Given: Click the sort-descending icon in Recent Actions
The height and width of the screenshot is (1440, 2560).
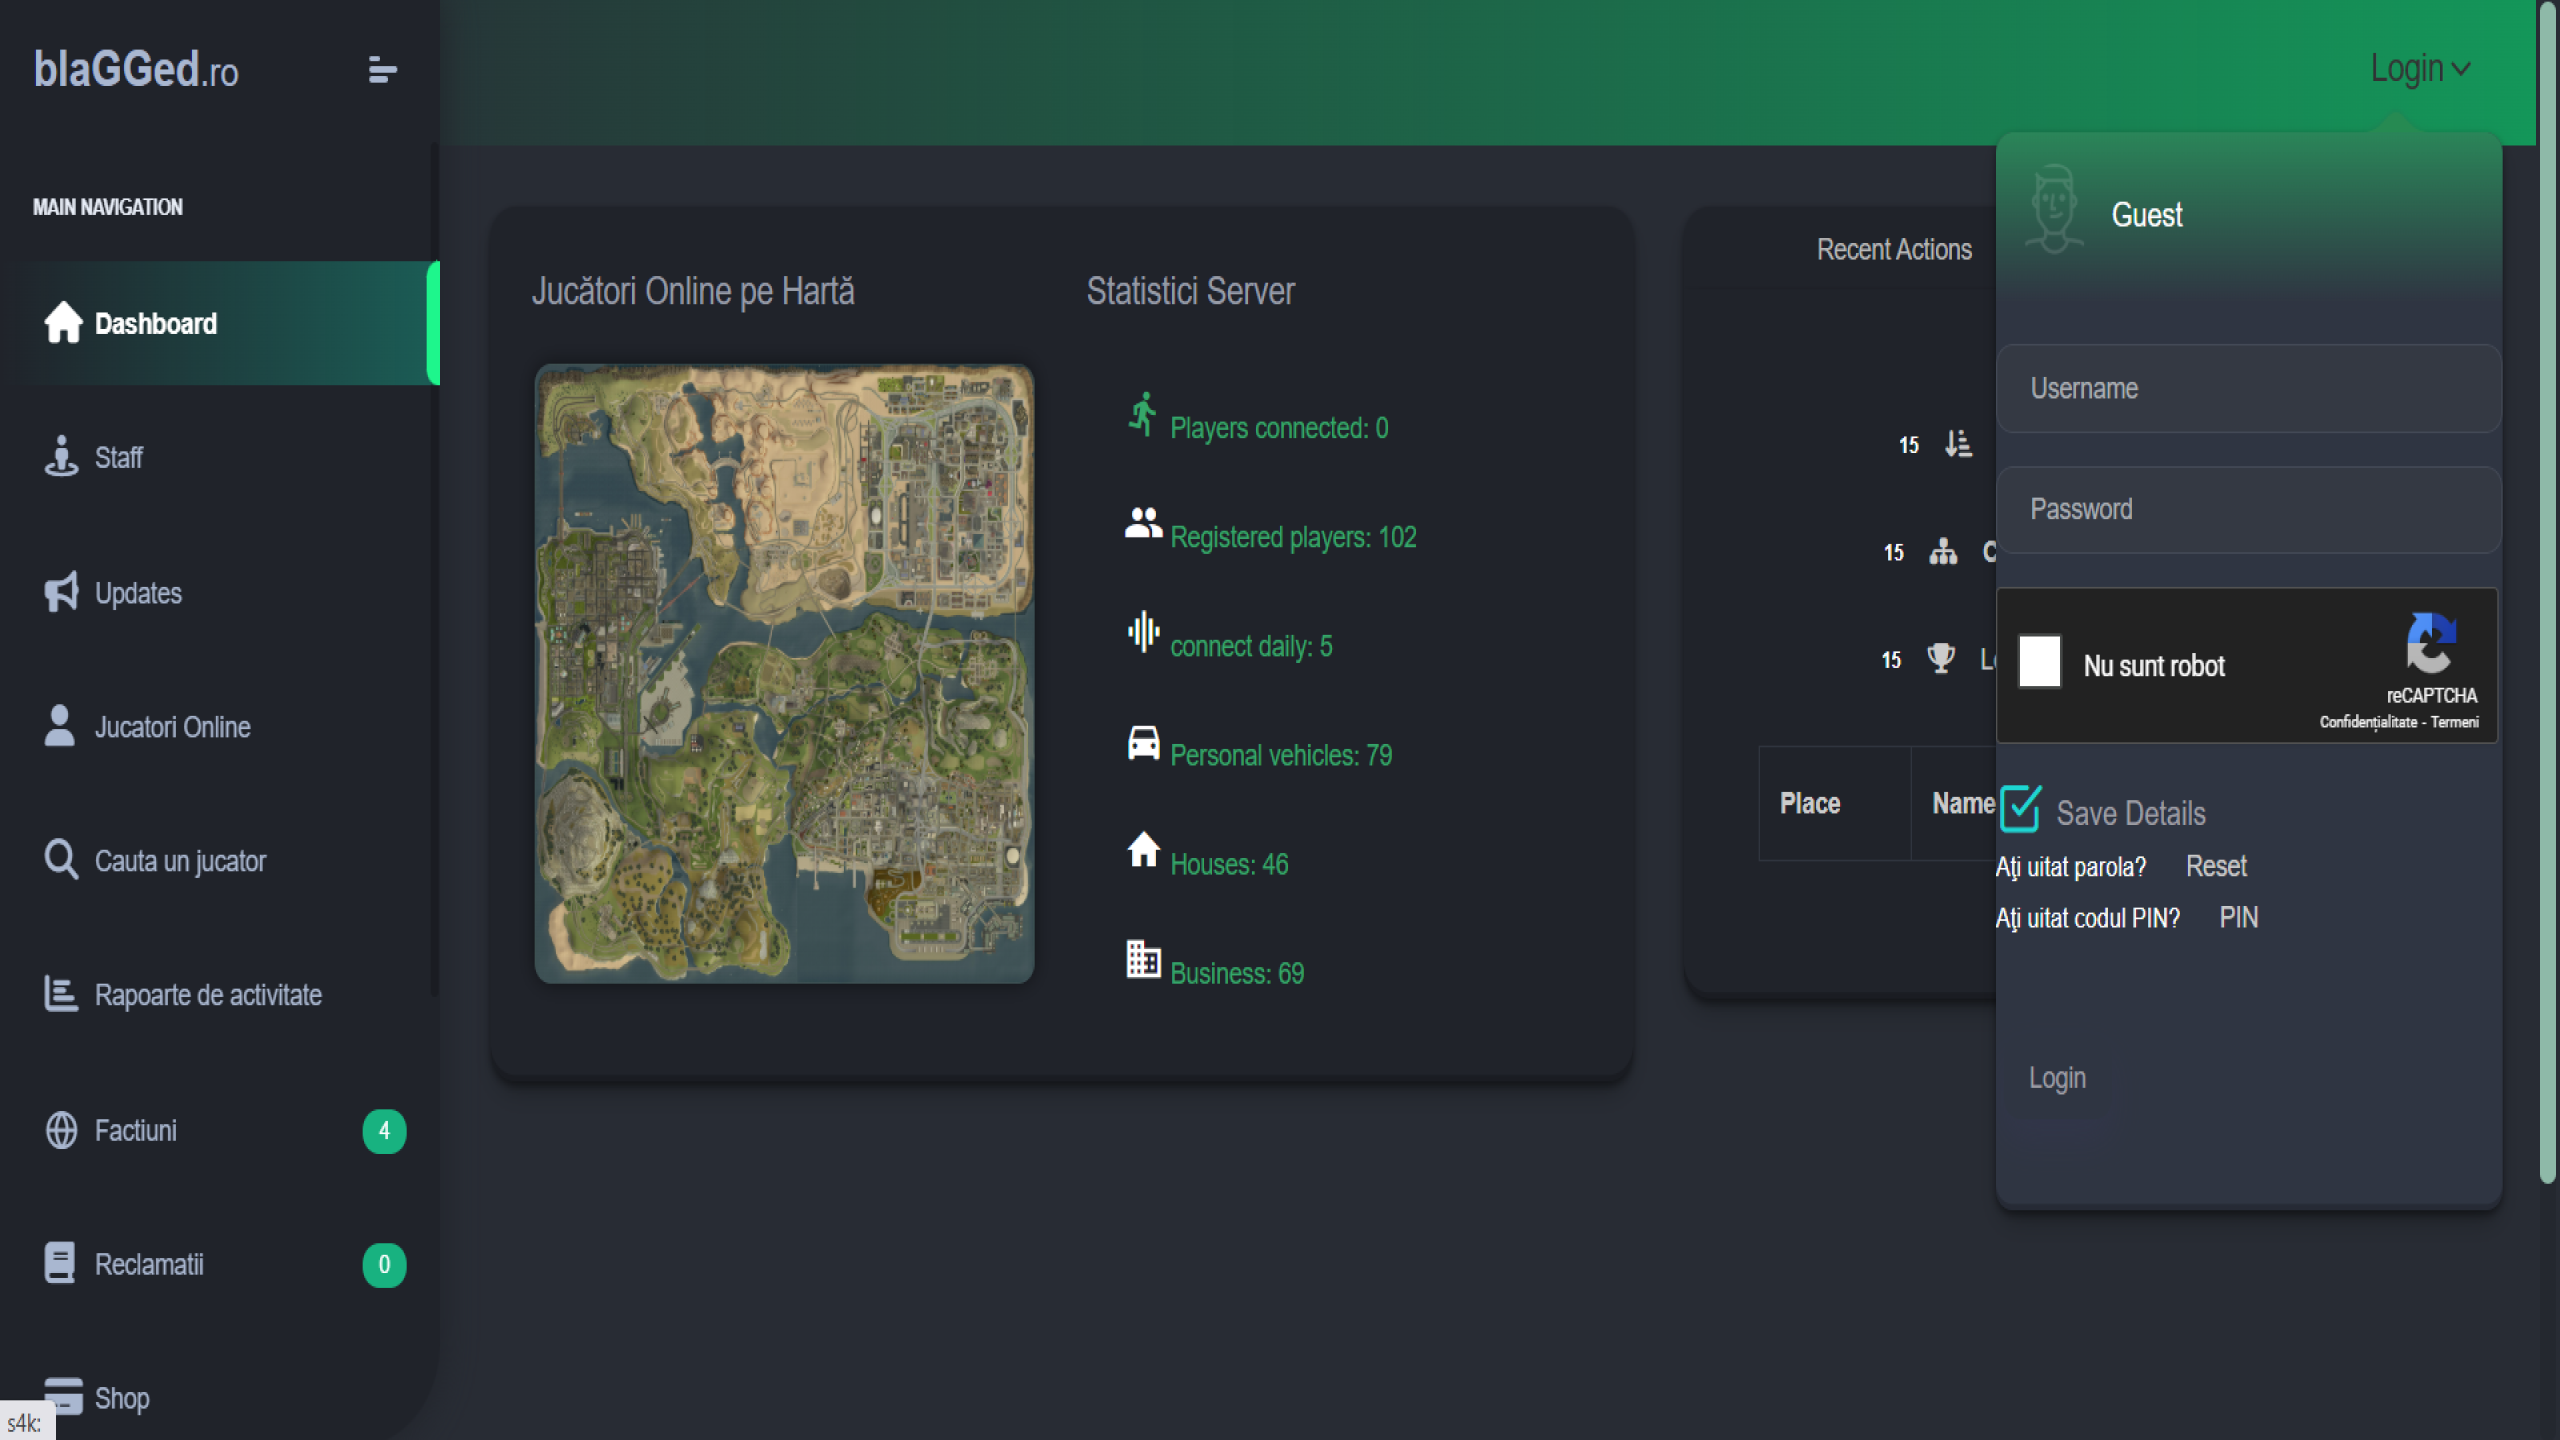Looking at the screenshot, I should tap(1958, 443).
